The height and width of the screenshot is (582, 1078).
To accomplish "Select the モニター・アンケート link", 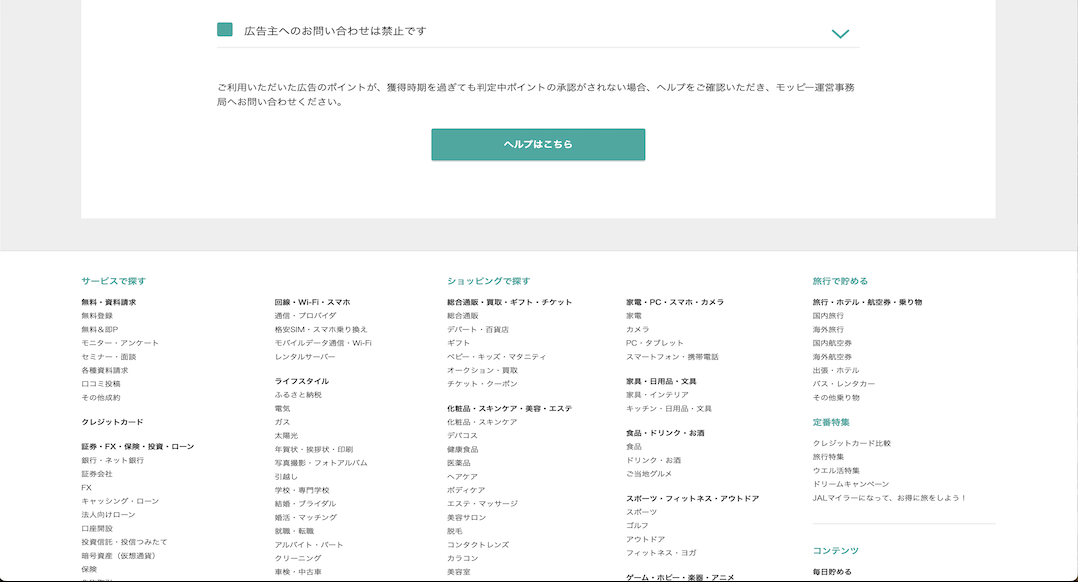I will [x=120, y=343].
